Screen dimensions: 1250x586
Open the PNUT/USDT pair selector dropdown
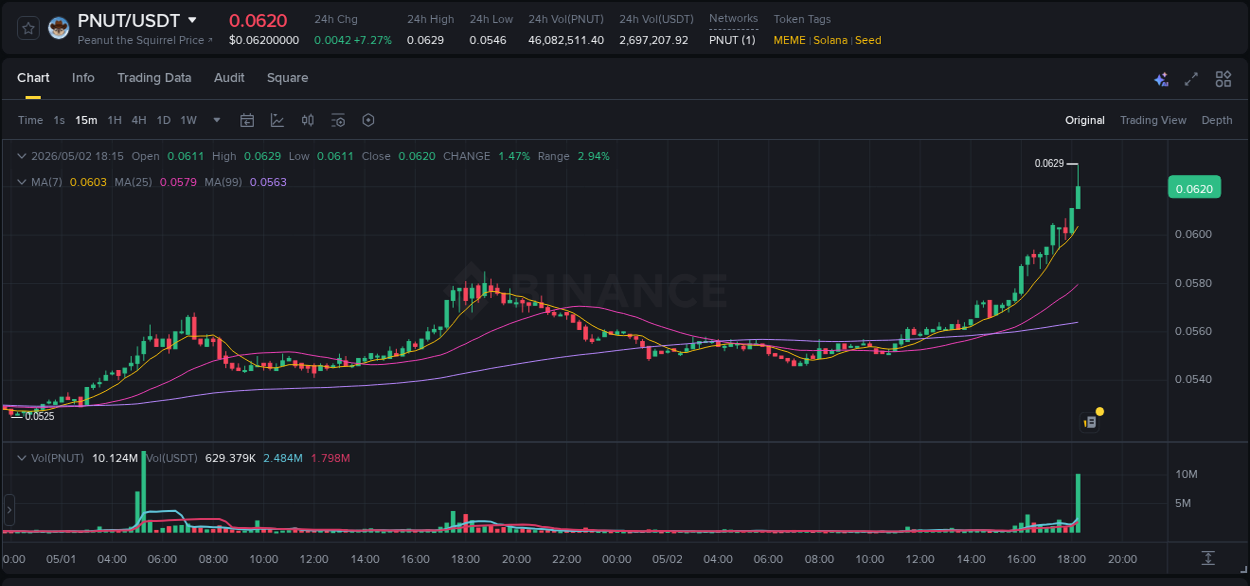point(192,20)
